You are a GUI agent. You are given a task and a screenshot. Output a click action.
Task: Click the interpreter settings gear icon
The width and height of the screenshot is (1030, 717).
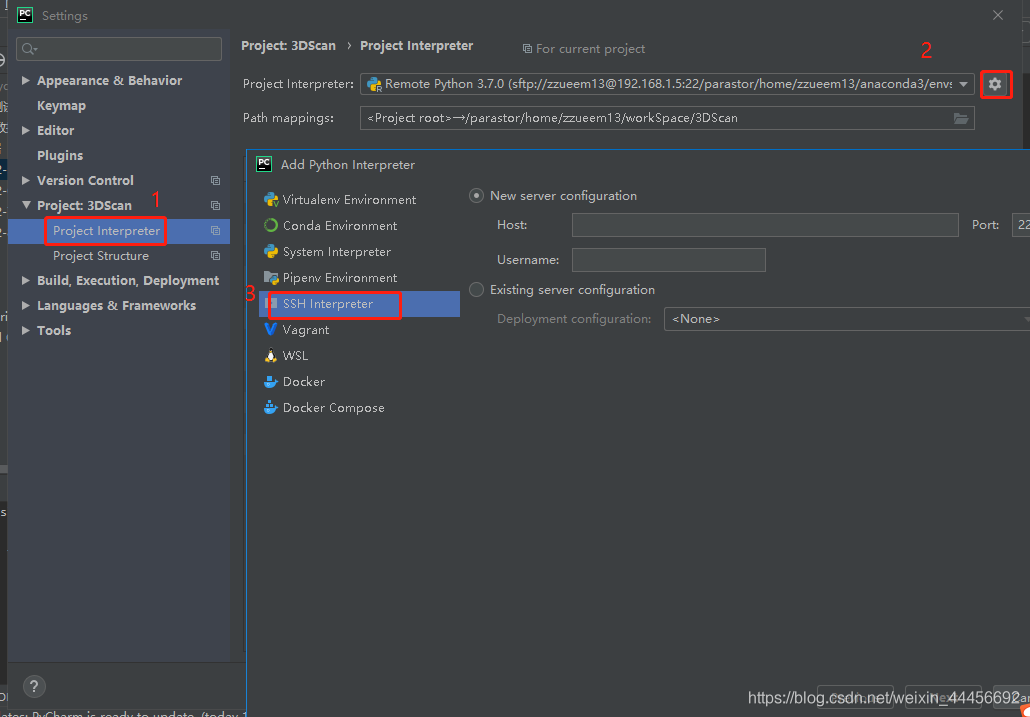[x=995, y=84]
